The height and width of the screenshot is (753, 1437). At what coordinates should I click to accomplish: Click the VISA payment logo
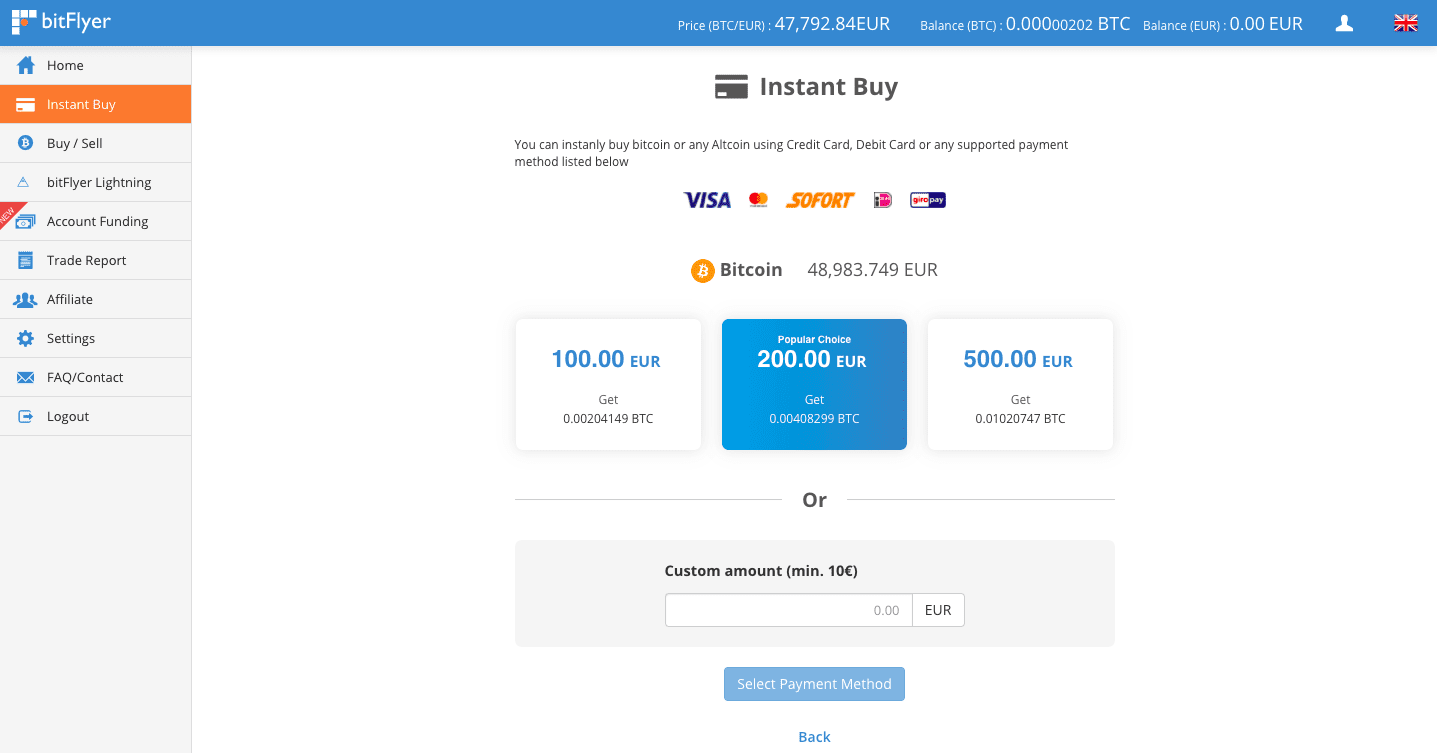pyautogui.click(x=707, y=200)
